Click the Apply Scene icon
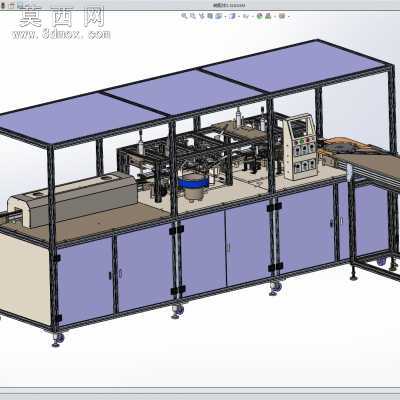The width and height of the screenshot is (400, 400). pyautogui.click(x=267, y=16)
